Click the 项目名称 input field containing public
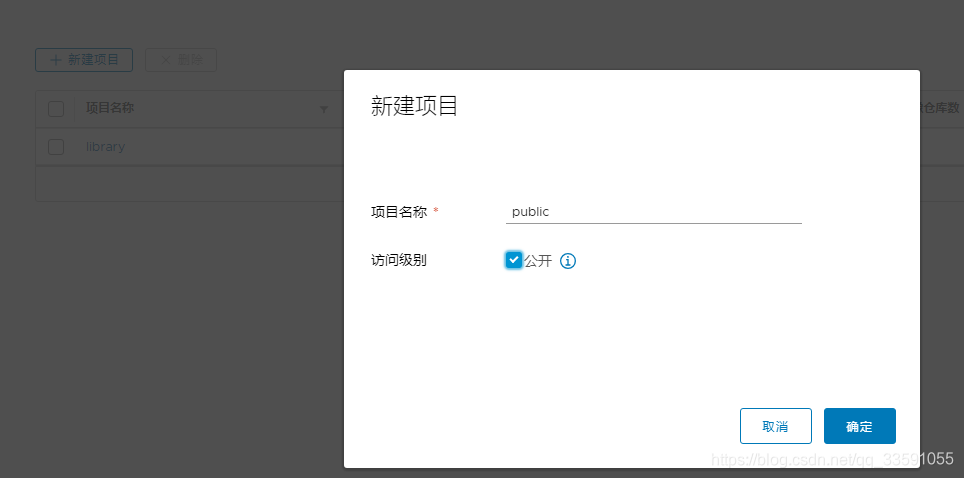Screen dimensions: 964x478 (654, 212)
